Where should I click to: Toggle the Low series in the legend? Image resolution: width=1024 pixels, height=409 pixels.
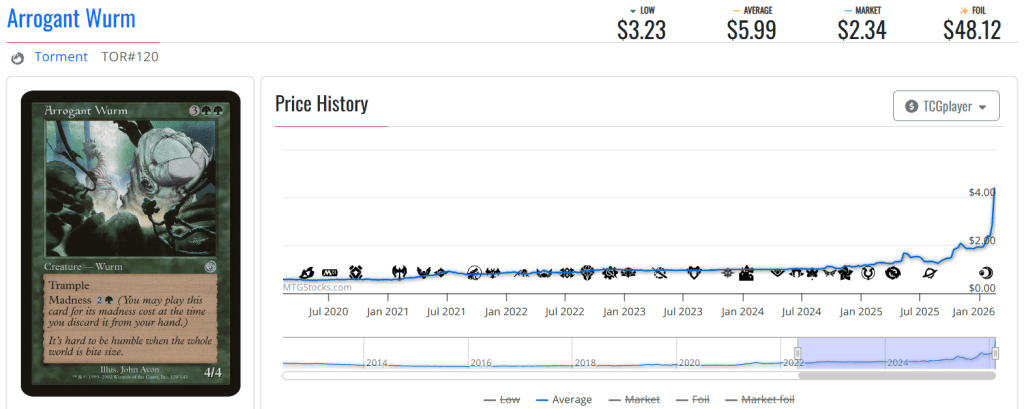tap(501, 399)
